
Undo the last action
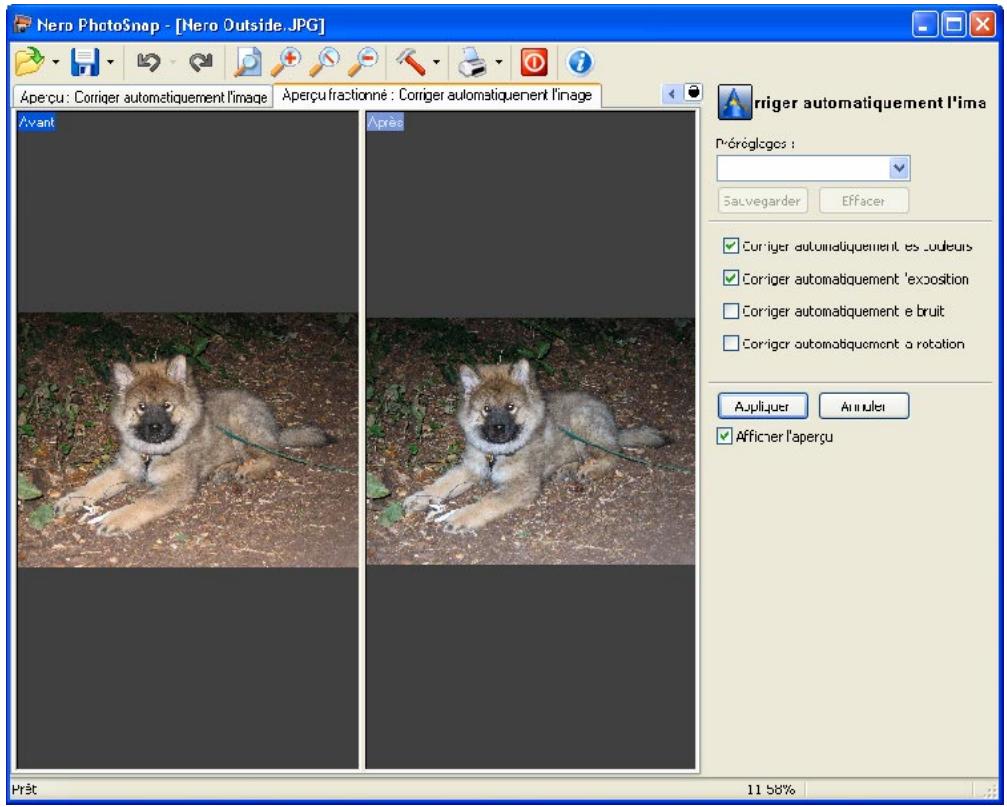pyautogui.click(x=148, y=62)
